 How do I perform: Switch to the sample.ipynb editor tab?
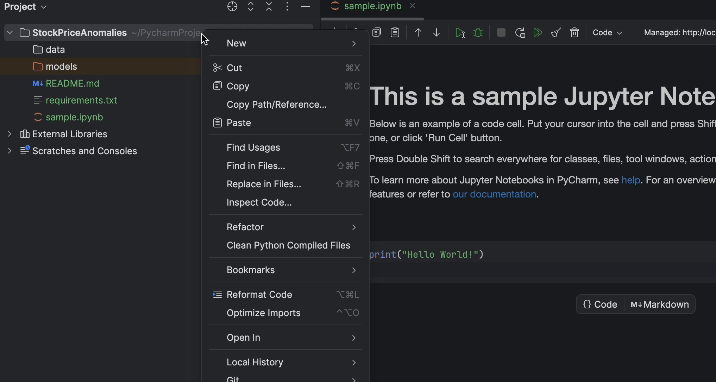click(x=373, y=6)
